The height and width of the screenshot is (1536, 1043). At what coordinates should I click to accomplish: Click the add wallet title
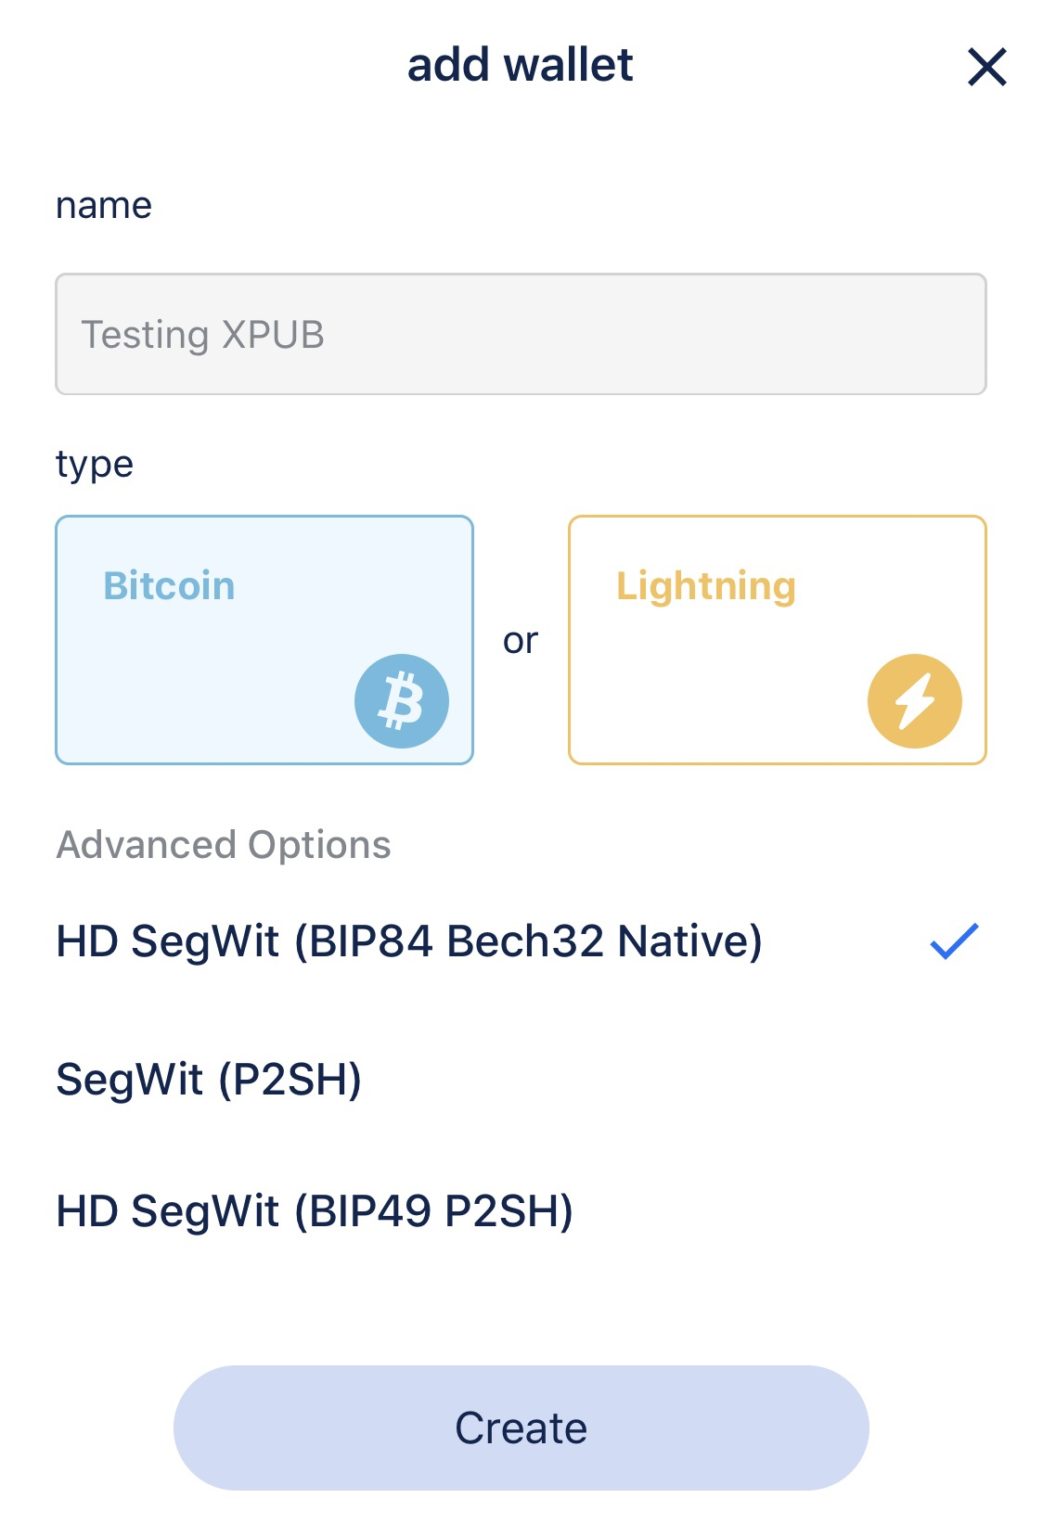[520, 64]
